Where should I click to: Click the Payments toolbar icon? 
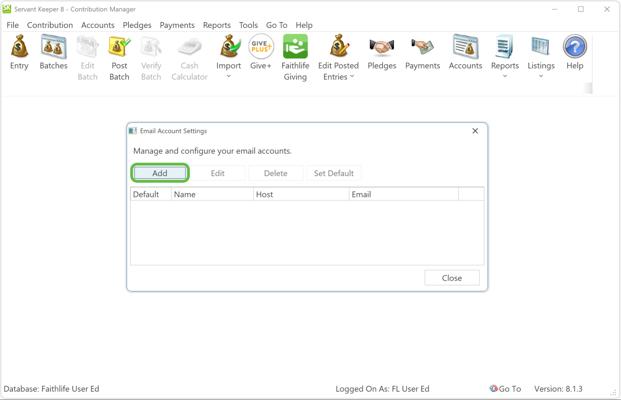pyautogui.click(x=422, y=48)
